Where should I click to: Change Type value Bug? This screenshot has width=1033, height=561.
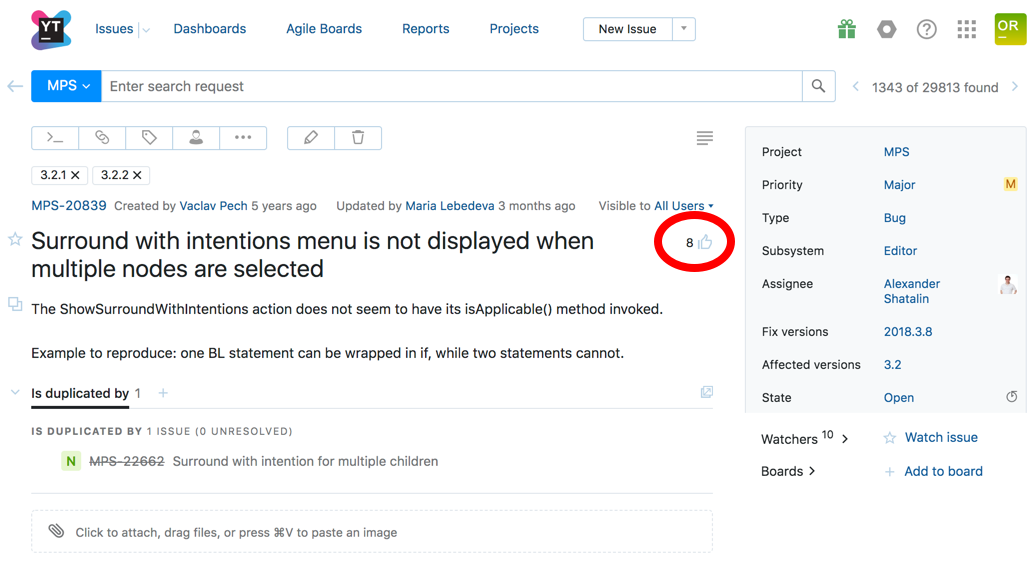click(895, 217)
